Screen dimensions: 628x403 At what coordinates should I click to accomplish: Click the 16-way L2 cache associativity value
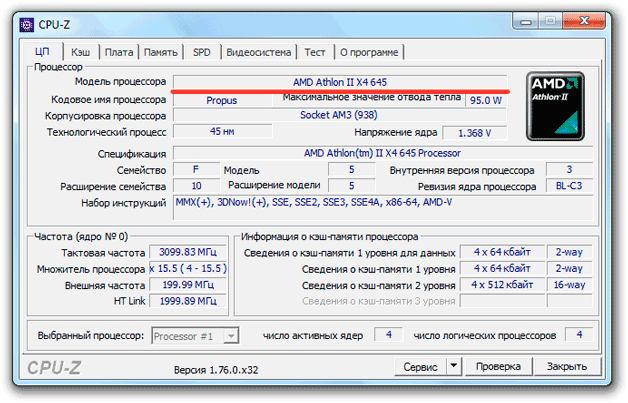(570, 285)
